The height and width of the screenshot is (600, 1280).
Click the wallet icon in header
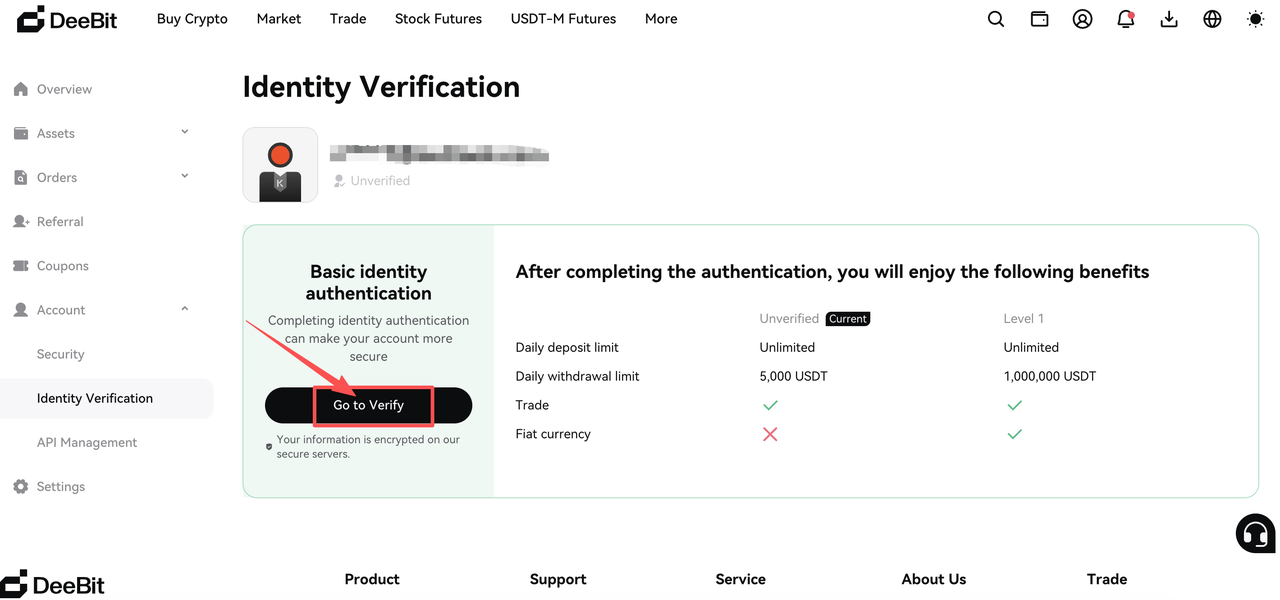[x=1040, y=19]
